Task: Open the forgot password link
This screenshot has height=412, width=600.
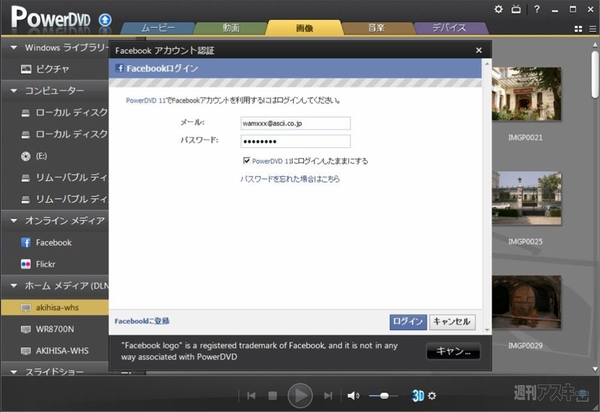Action: pyautogui.click(x=290, y=179)
